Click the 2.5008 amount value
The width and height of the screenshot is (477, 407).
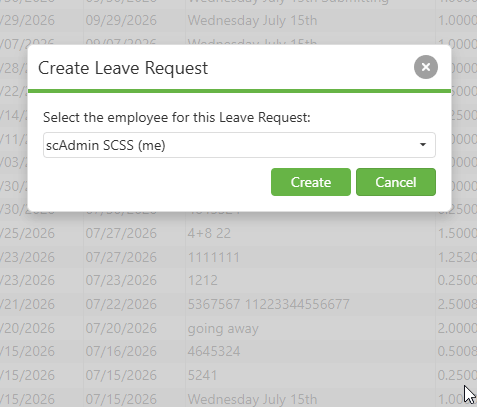[x=457, y=304]
